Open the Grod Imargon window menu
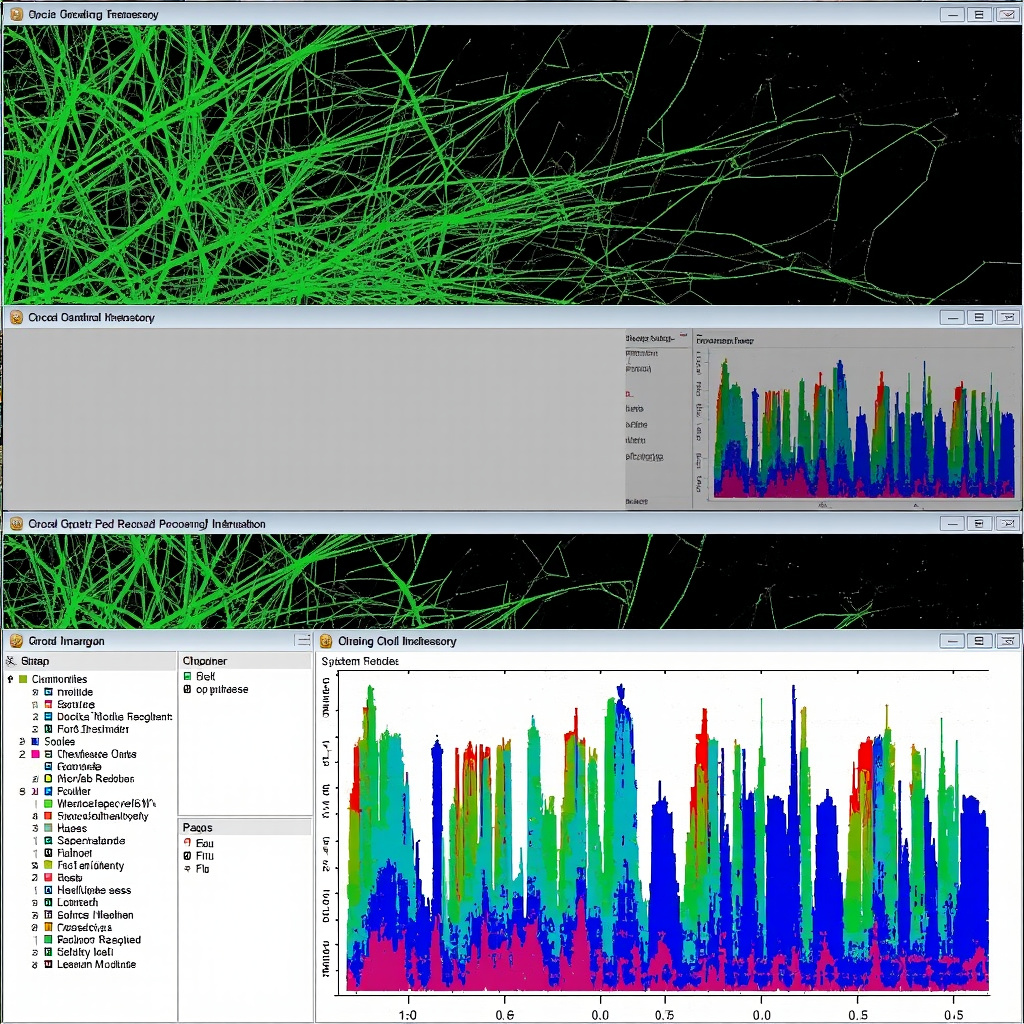The width and height of the screenshot is (1024, 1024). coord(300,640)
